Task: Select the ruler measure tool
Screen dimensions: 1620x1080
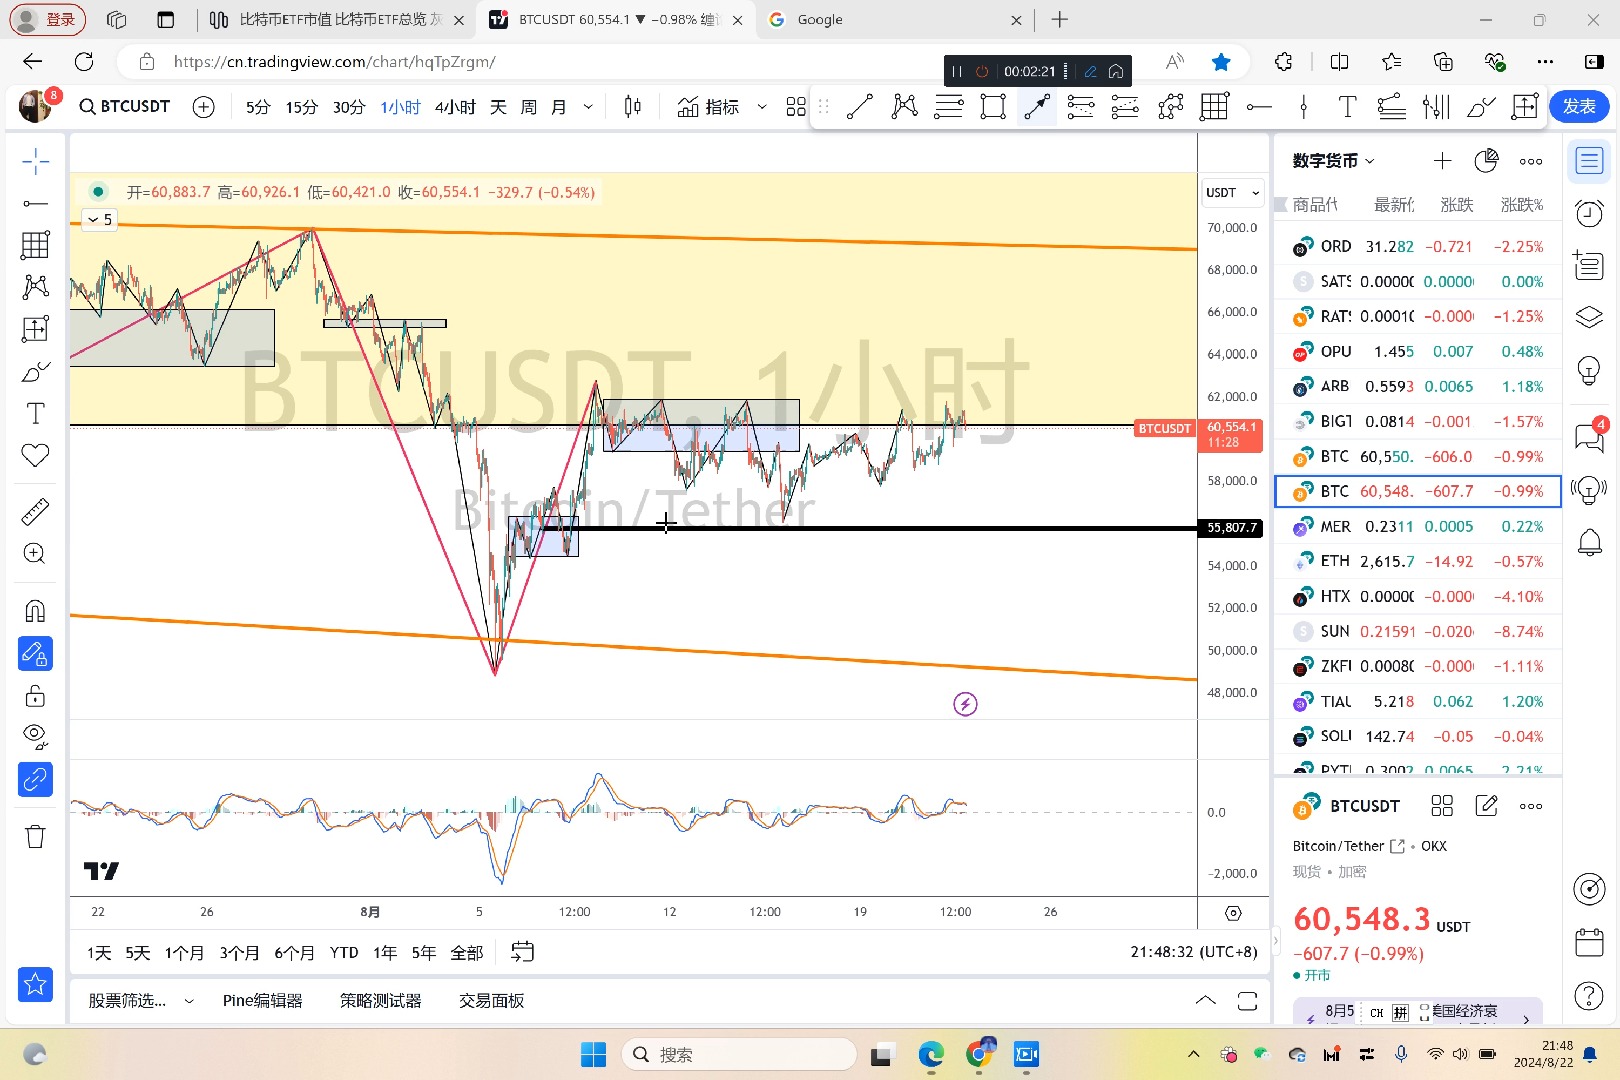Action: pyautogui.click(x=35, y=512)
